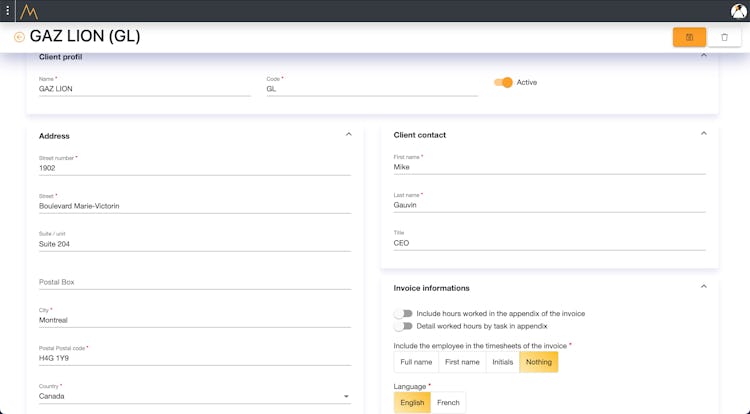Select Initials employee option
This screenshot has width=750, height=414.
coord(502,362)
